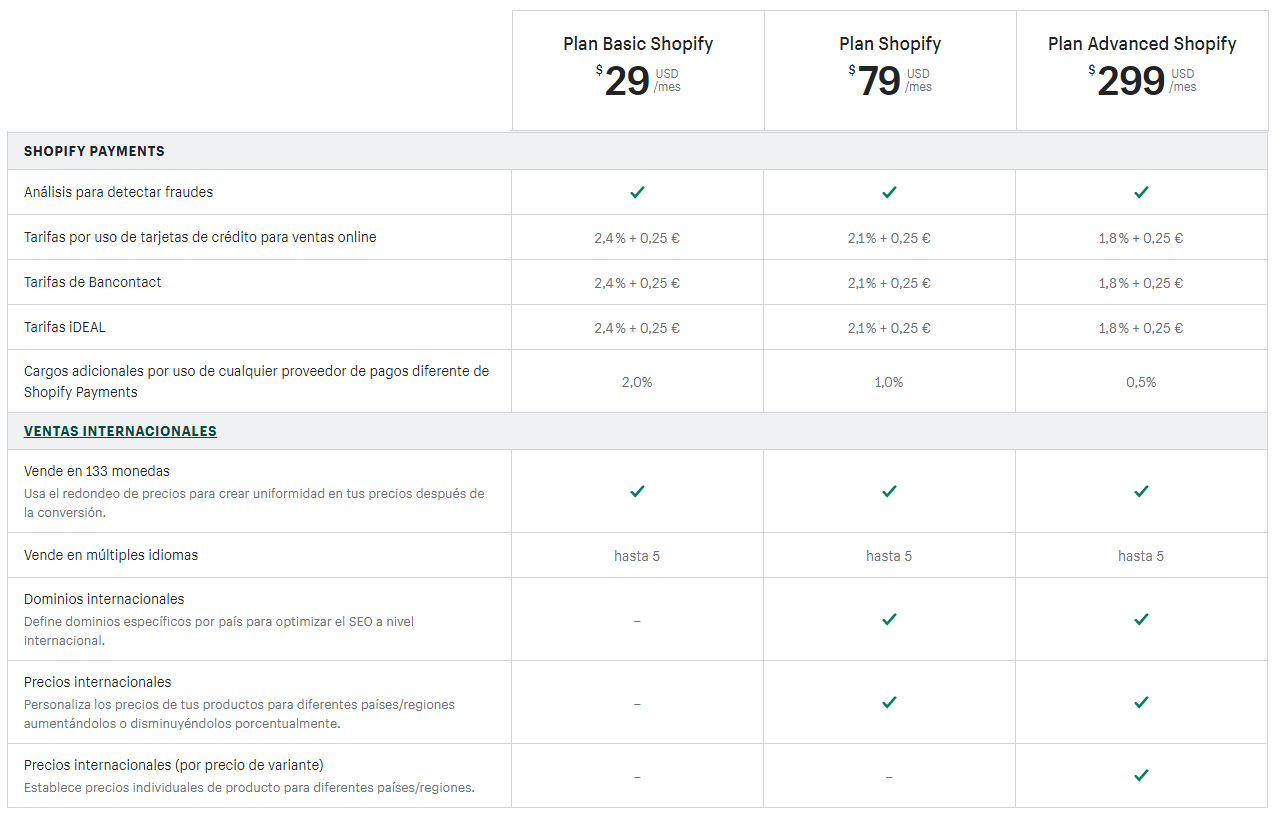Click Basic credit card rate 2,4% + 0,25 €

[637, 238]
